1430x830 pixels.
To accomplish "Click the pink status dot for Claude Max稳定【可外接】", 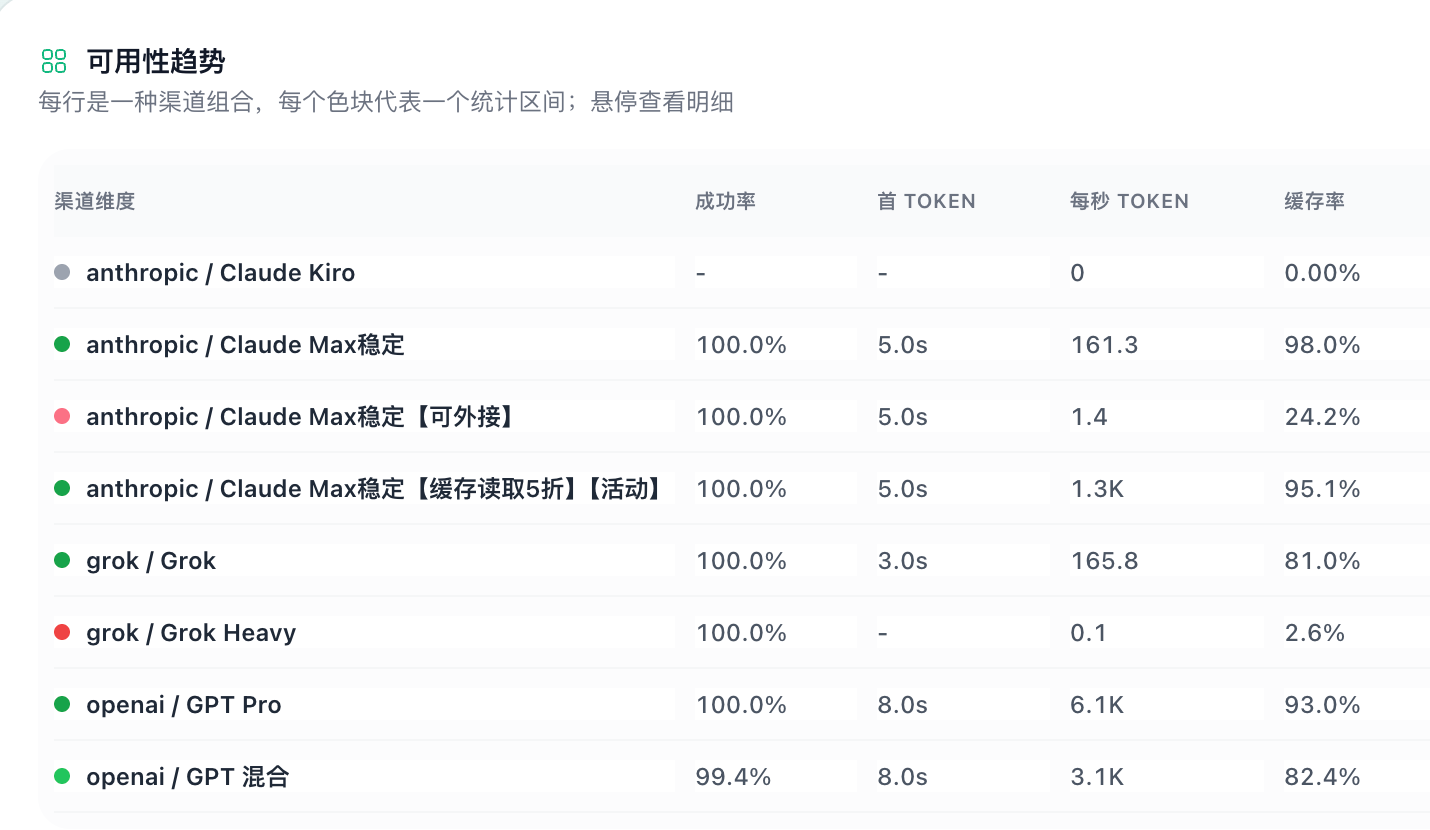I will [62, 416].
